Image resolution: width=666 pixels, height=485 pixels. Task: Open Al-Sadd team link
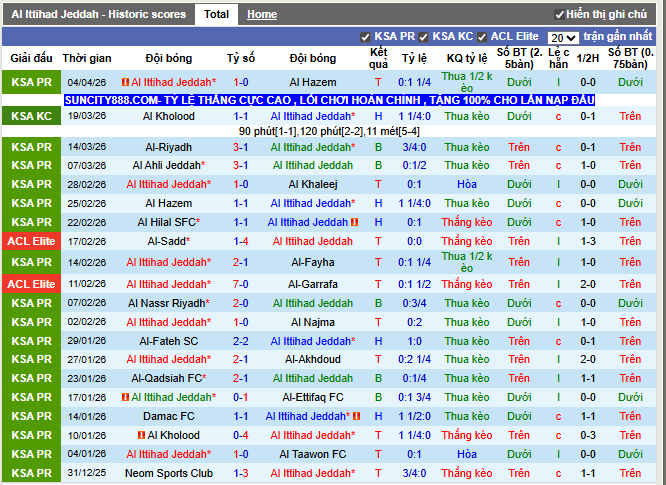(166, 241)
